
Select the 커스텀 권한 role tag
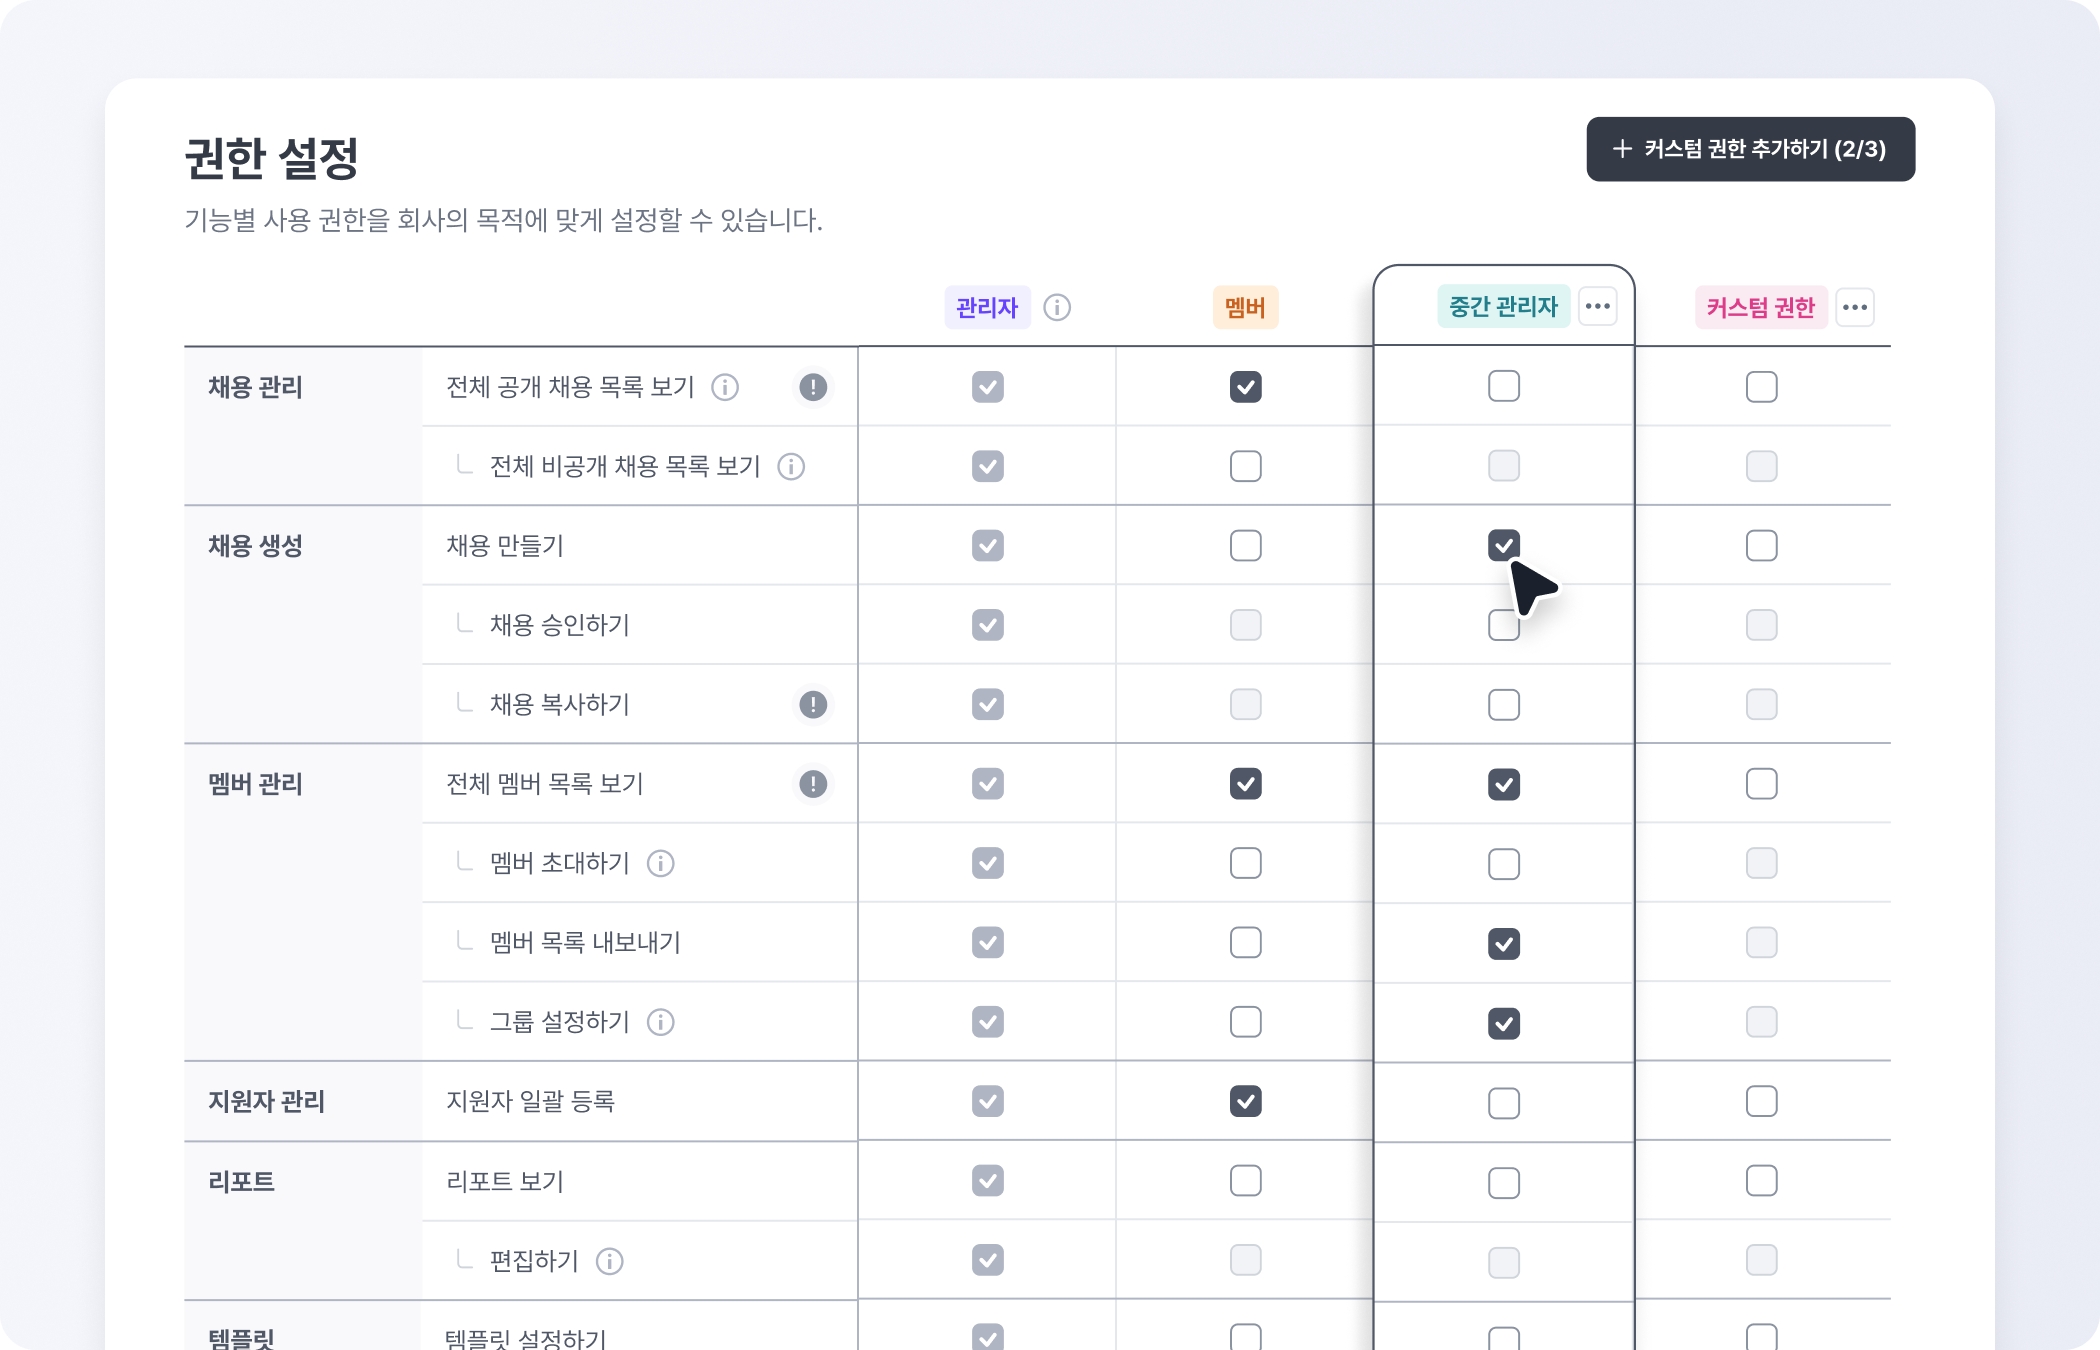point(1760,307)
